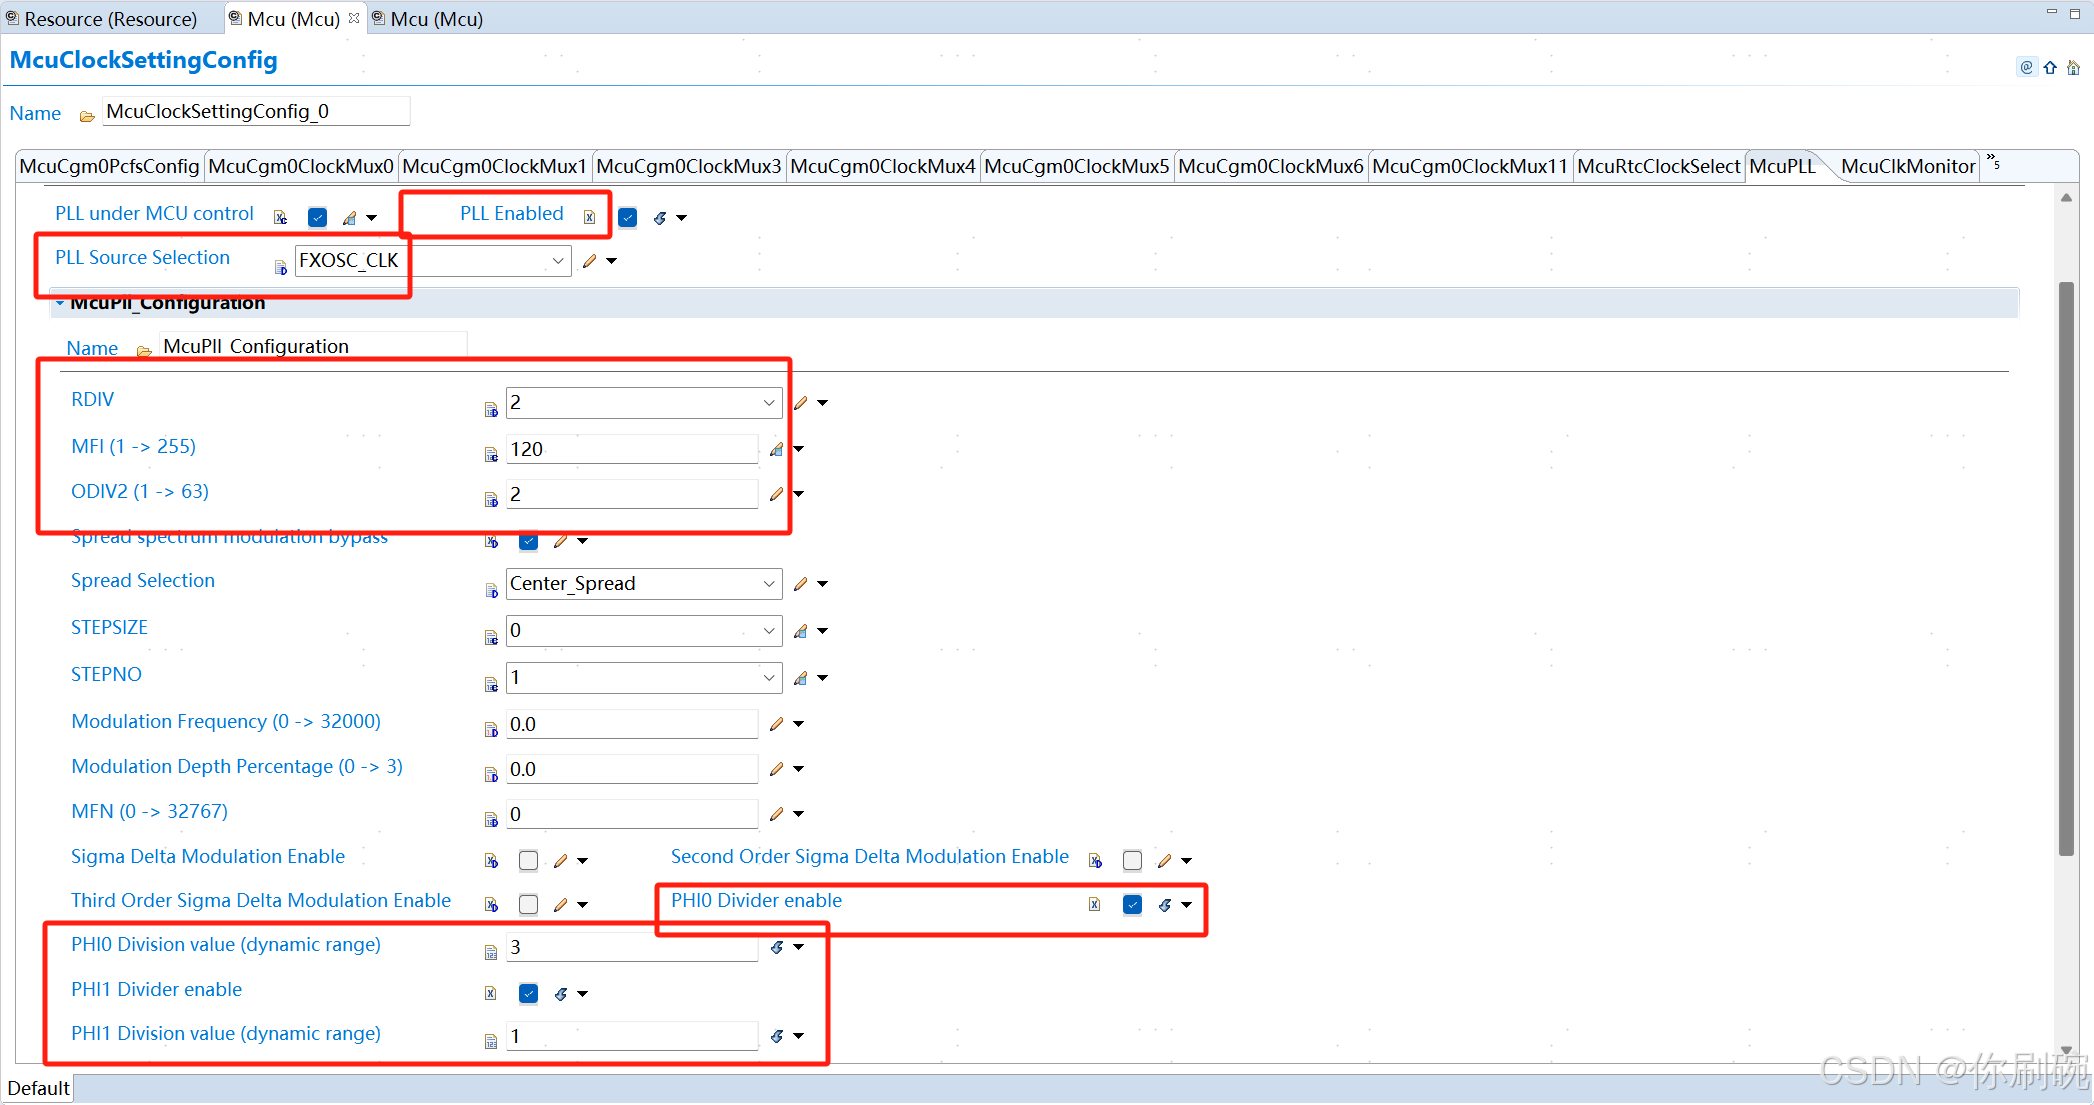Click the home icon at top right
Screen dimensions: 2094x1105
click(x=2073, y=68)
